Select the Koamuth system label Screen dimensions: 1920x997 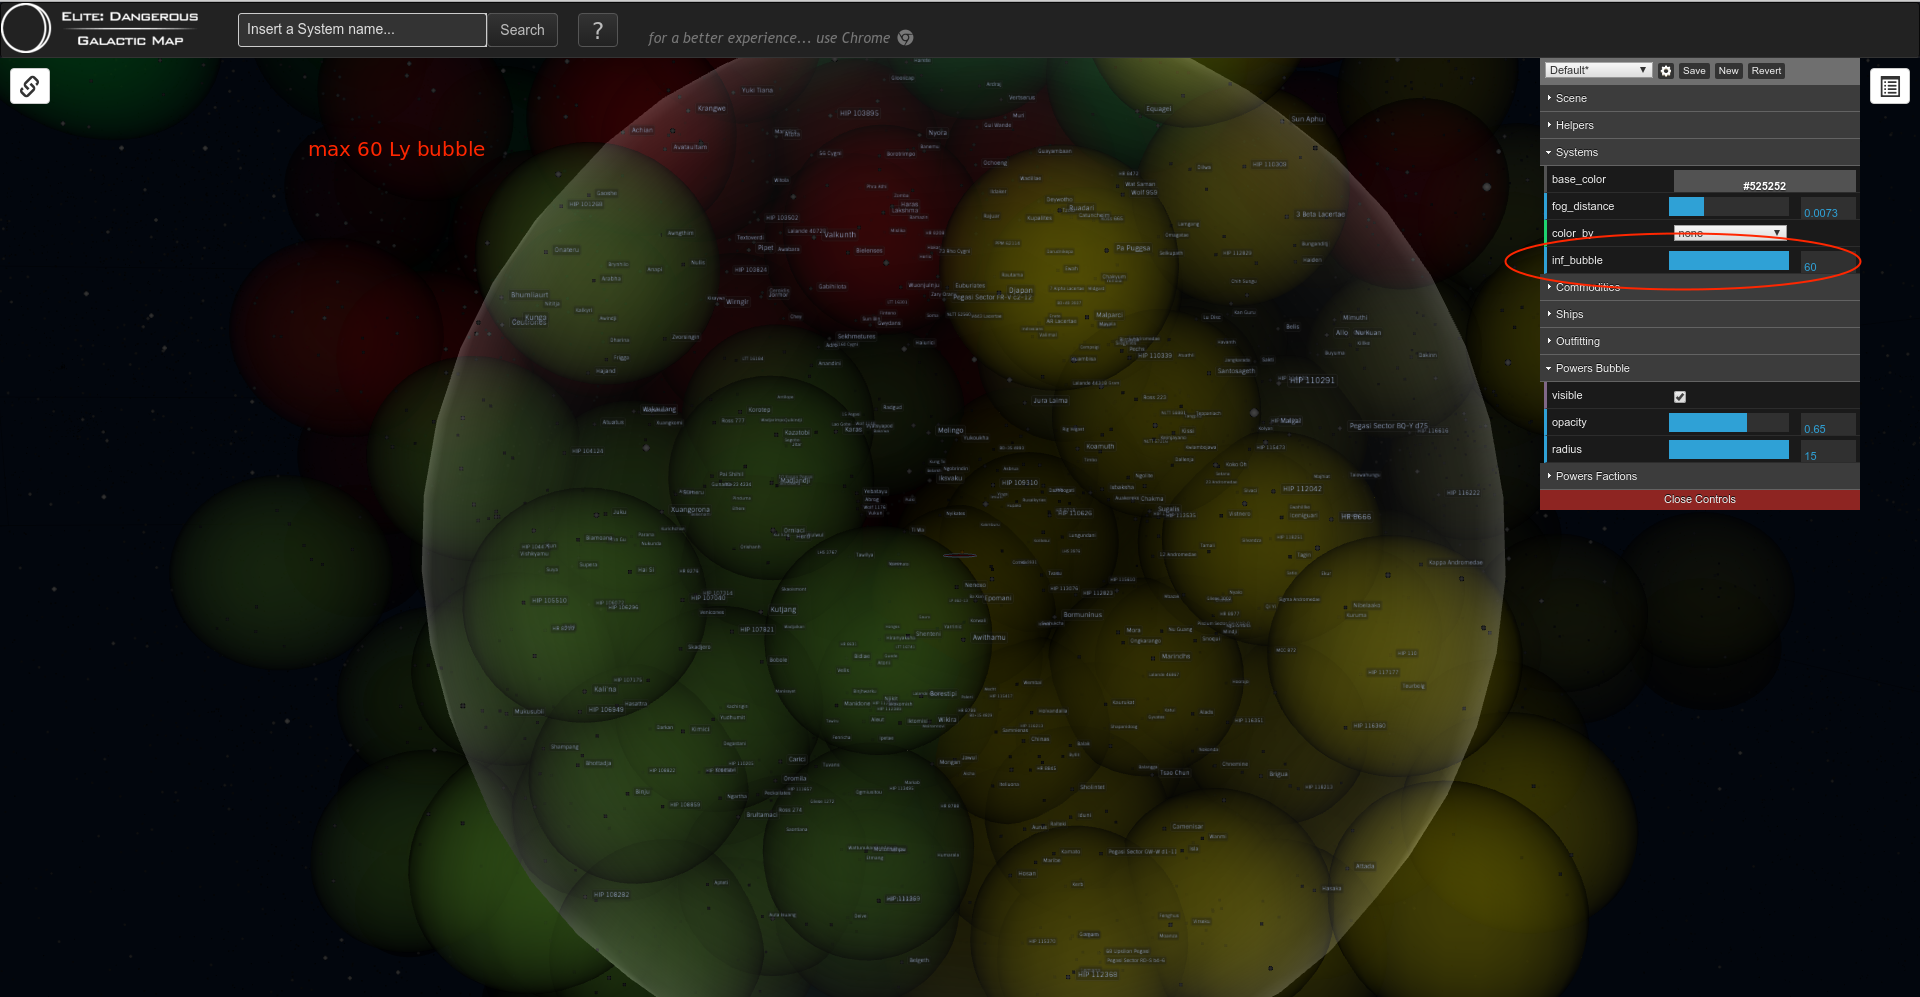click(x=1100, y=446)
